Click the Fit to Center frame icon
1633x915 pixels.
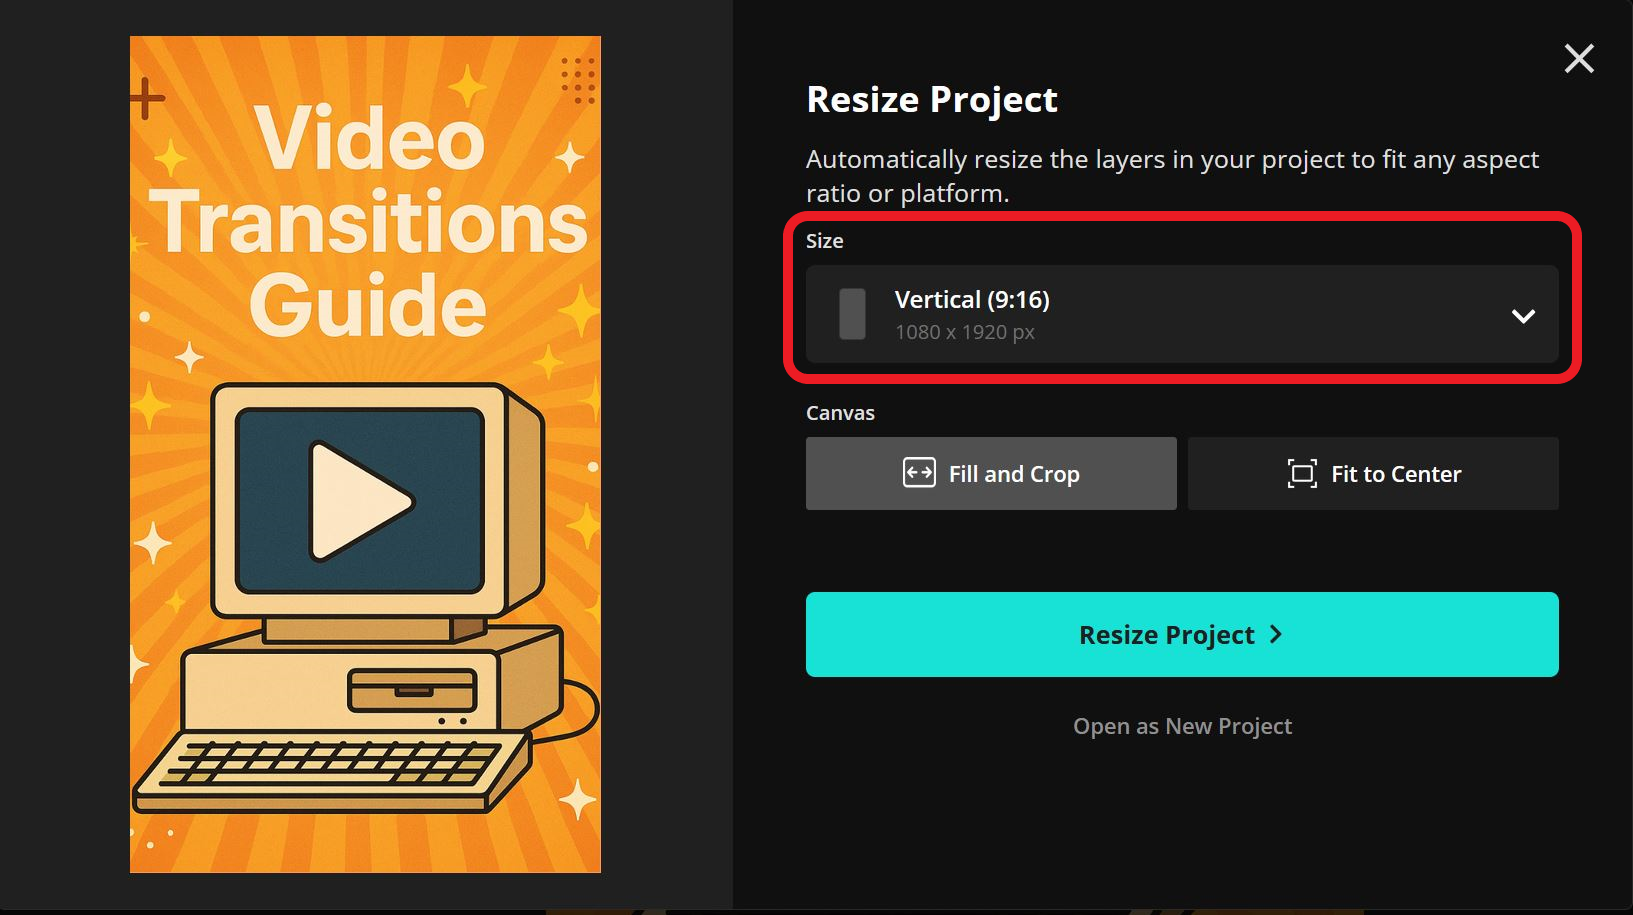(x=1301, y=473)
